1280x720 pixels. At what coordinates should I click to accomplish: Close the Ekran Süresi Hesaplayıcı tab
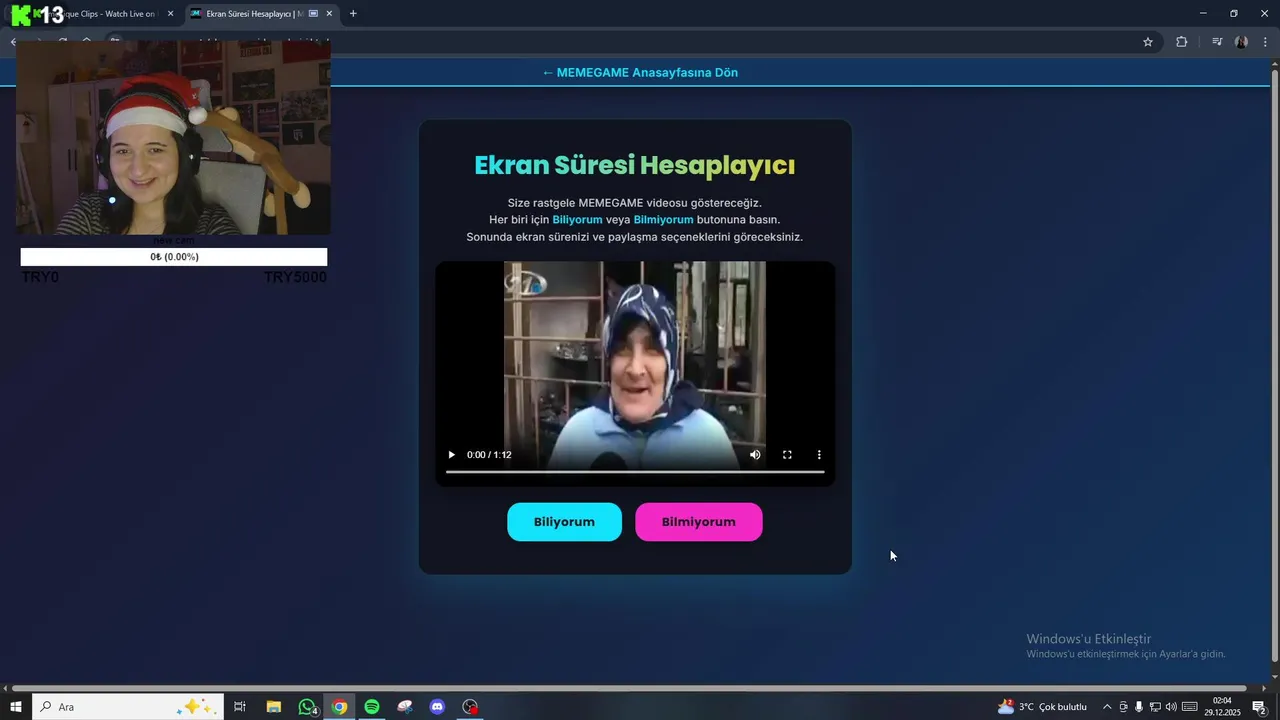click(329, 14)
